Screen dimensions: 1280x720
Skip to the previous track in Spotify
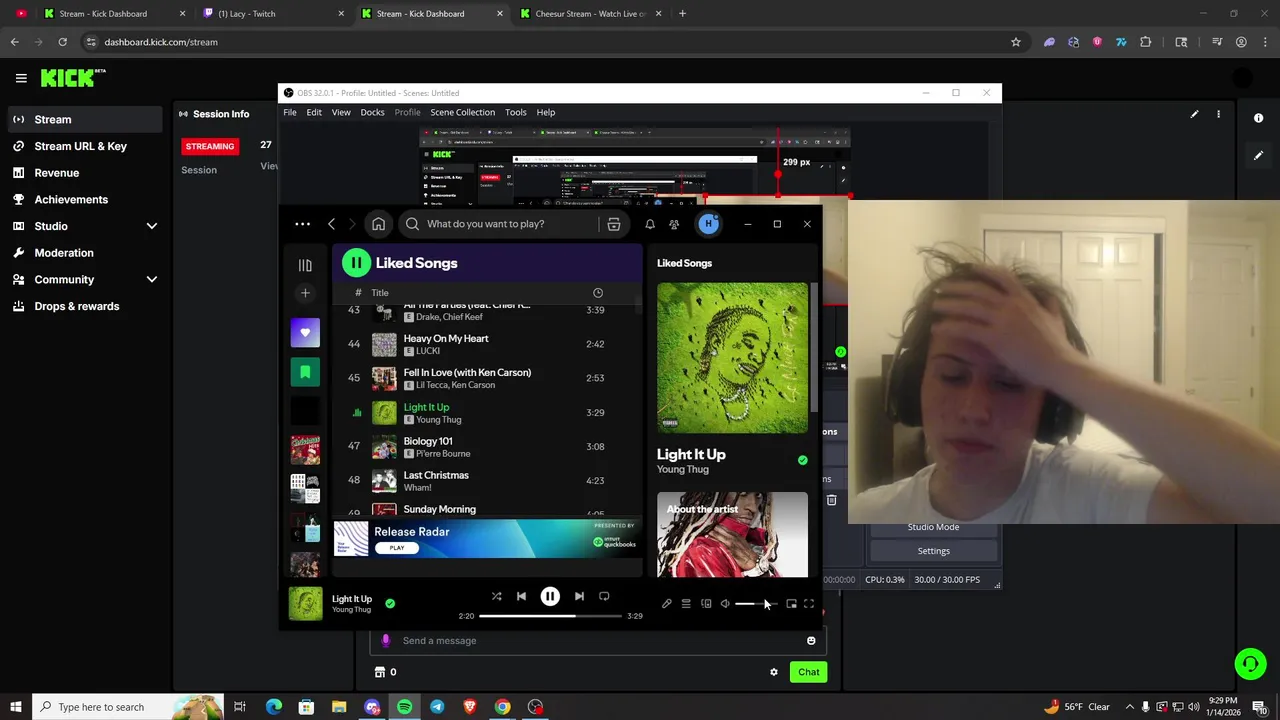point(521,596)
